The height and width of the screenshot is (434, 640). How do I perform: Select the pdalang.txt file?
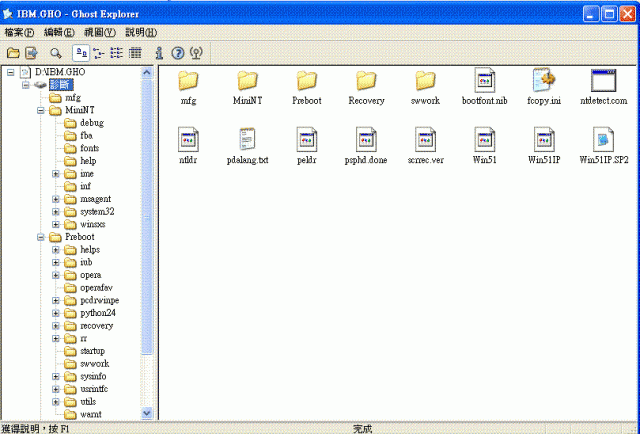click(x=247, y=146)
